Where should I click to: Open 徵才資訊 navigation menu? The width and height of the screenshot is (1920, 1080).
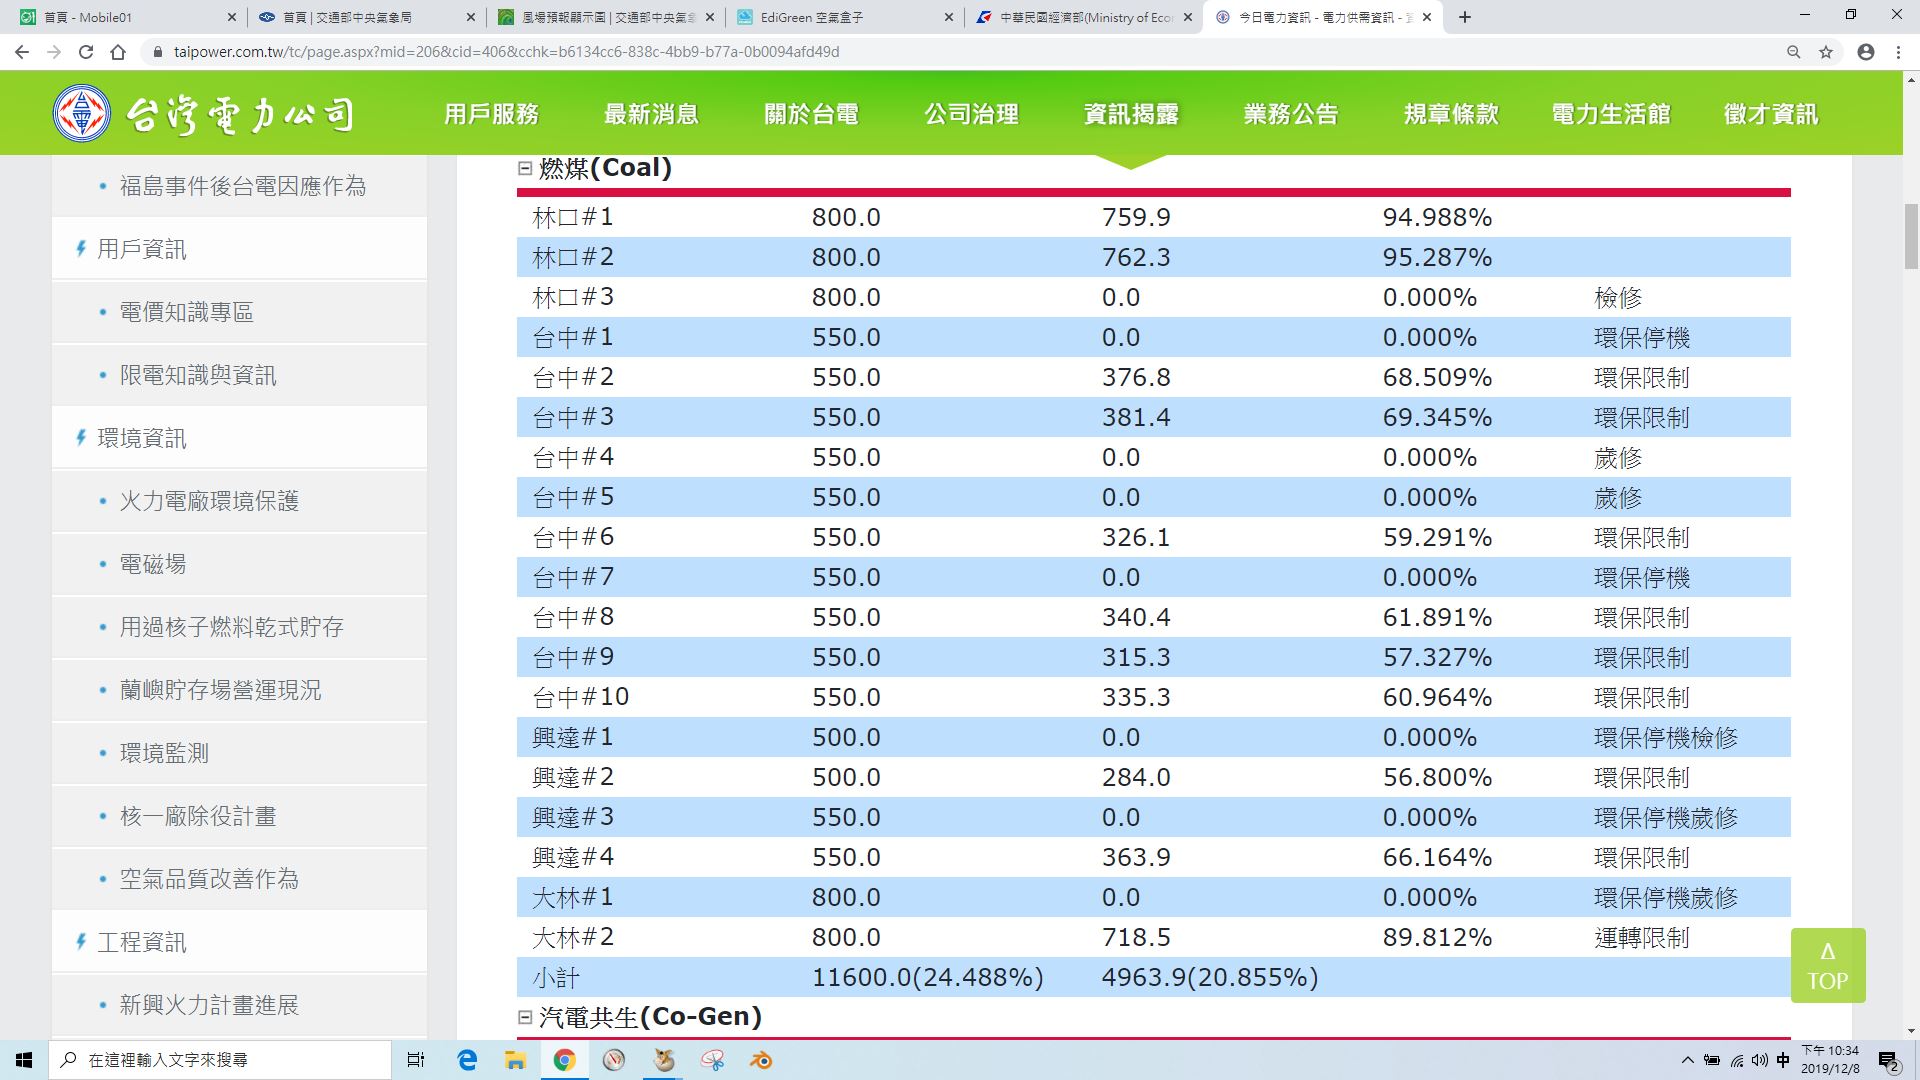pos(1771,114)
